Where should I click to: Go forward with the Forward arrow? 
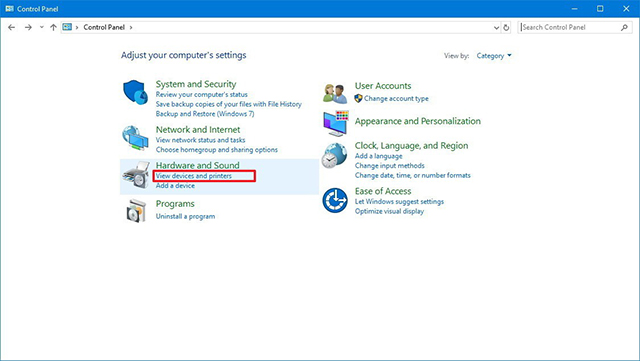(28, 27)
